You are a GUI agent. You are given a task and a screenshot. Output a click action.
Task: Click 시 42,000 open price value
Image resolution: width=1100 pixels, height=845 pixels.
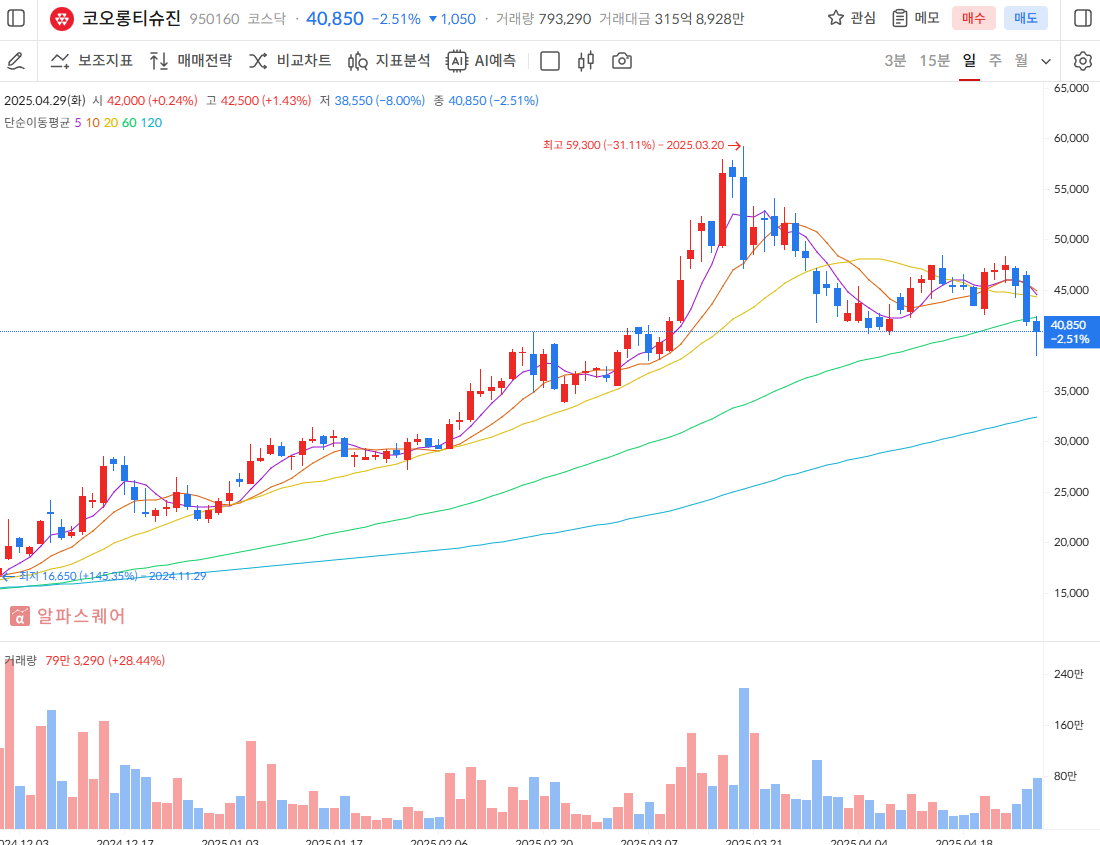tap(145, 101)
